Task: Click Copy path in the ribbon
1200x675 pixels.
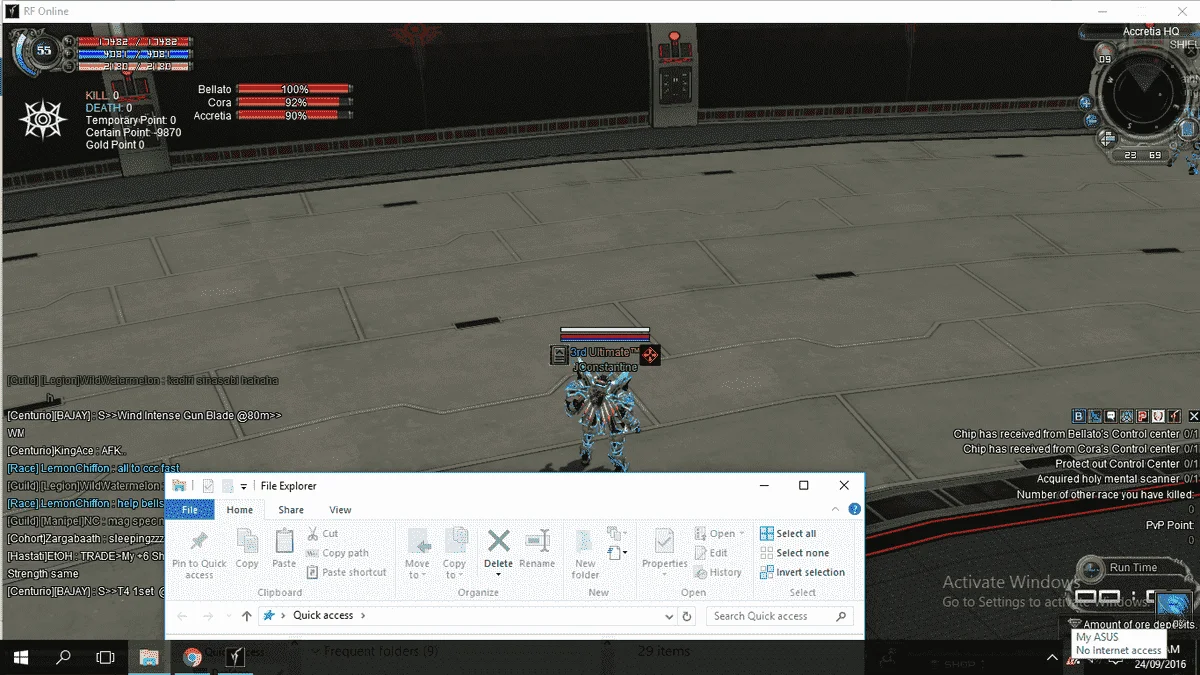Action: coord(337,553)
